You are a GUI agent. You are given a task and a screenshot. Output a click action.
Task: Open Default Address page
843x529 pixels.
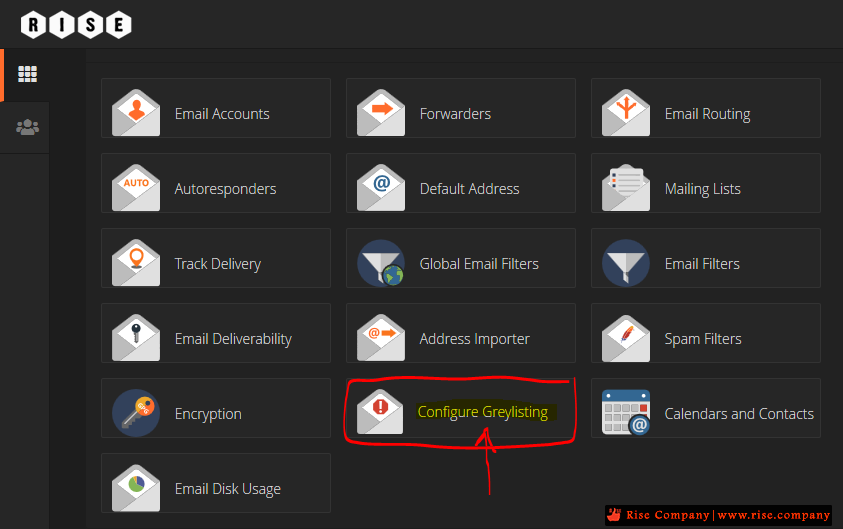[x=469, y=189]
